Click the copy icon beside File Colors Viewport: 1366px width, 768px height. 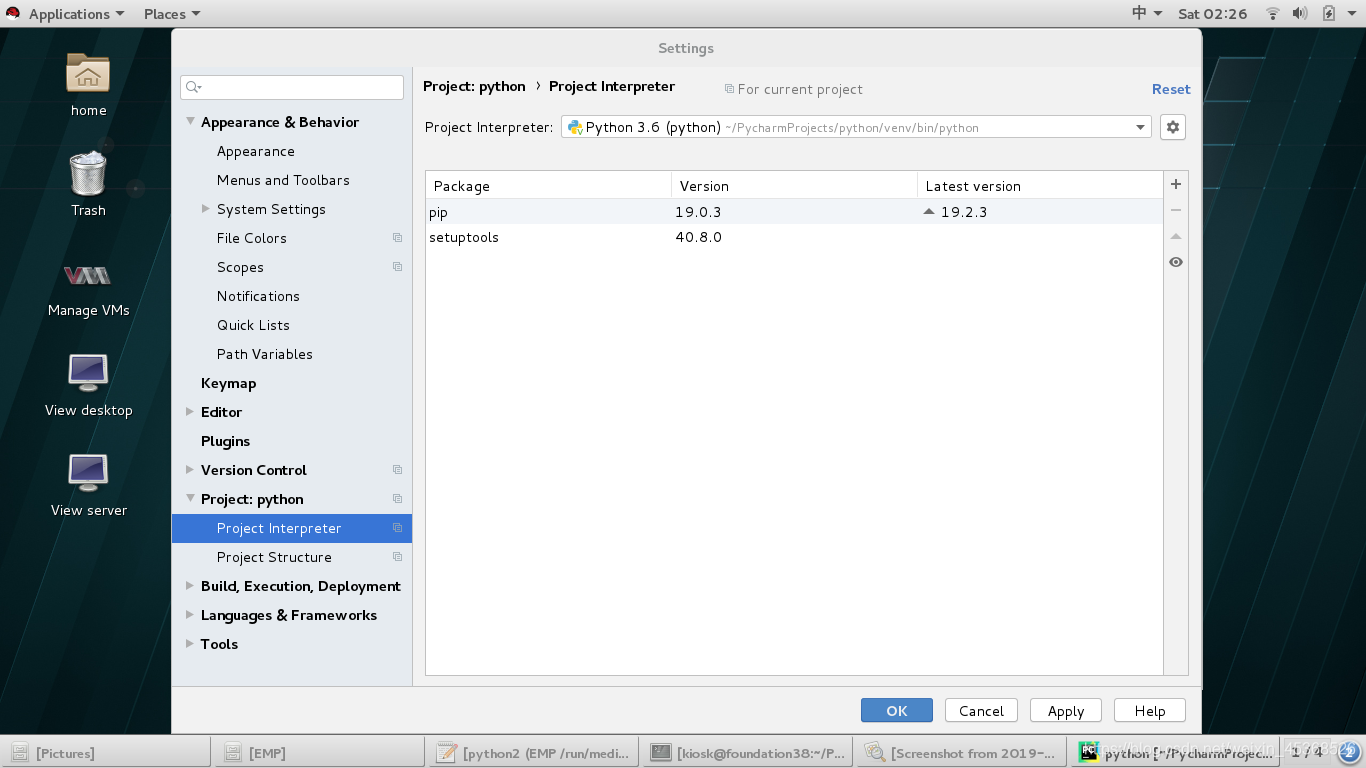click(x=397, y=238)
